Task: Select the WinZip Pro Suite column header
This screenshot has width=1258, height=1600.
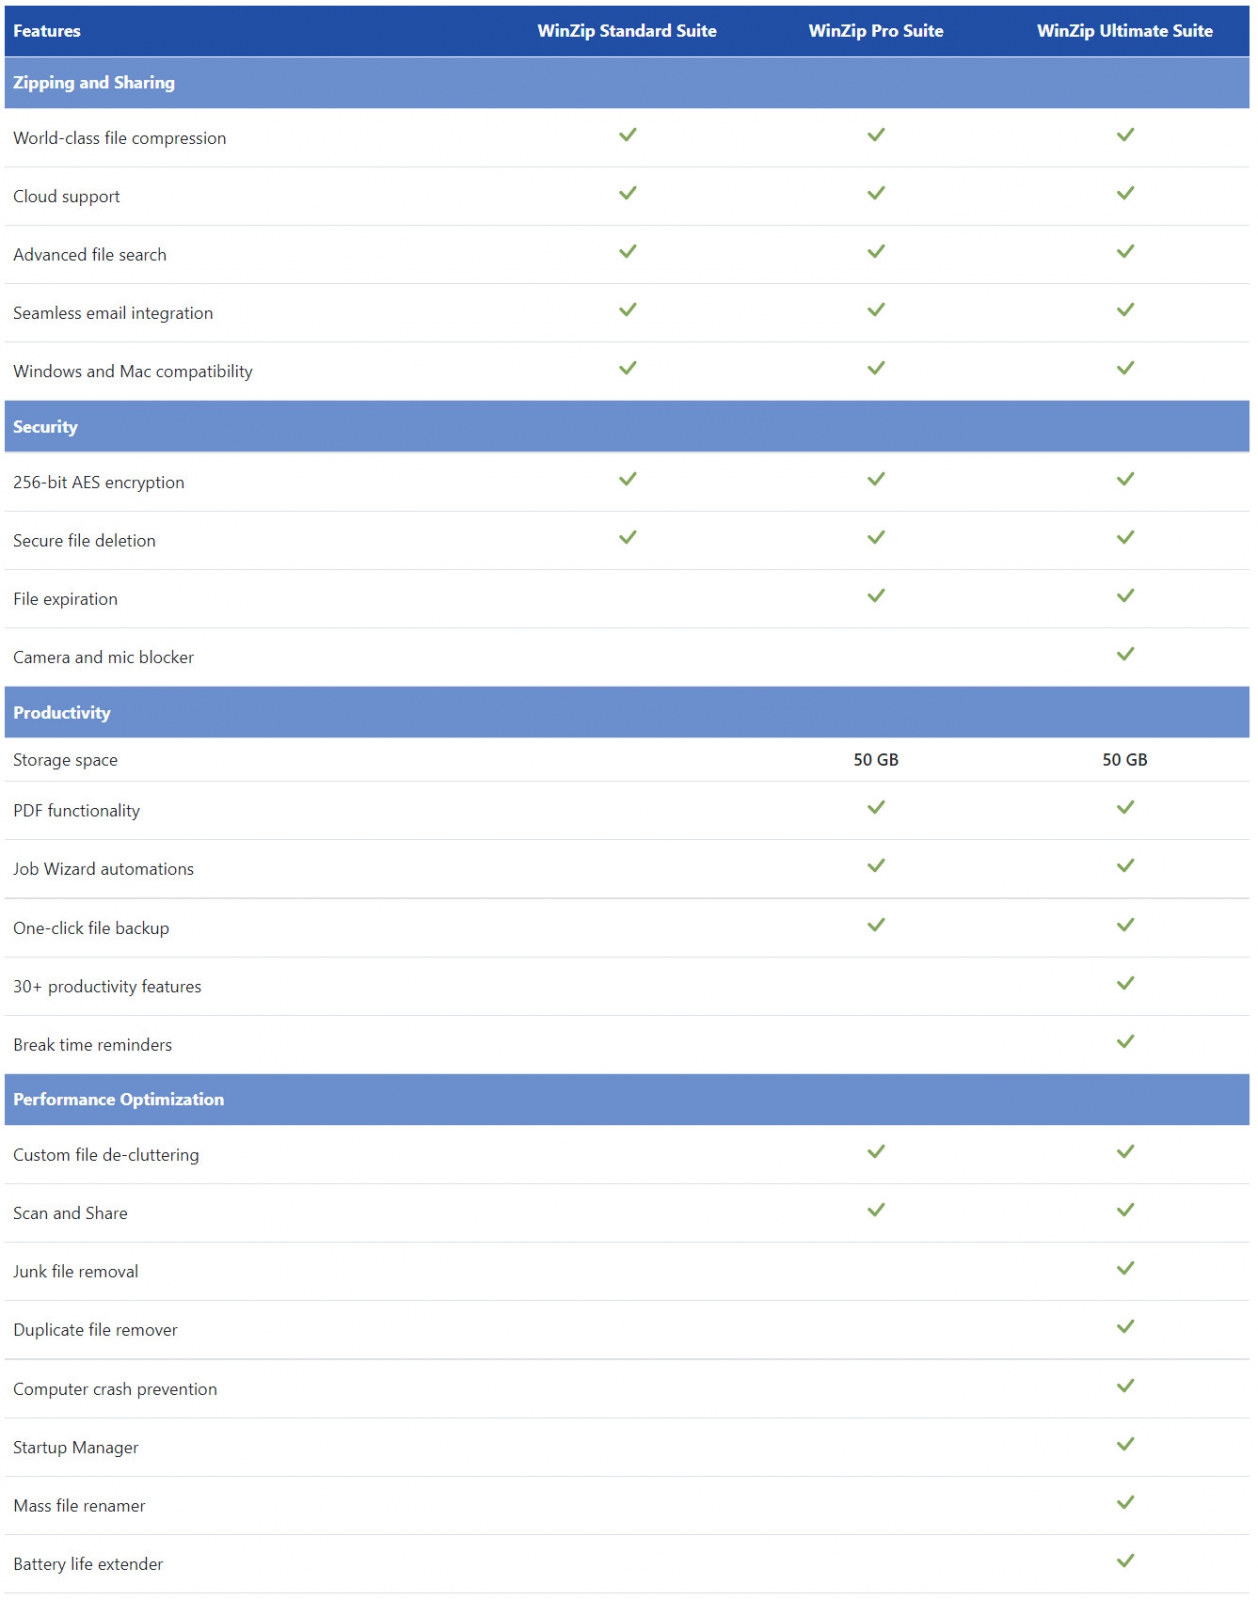Action: 876,31
